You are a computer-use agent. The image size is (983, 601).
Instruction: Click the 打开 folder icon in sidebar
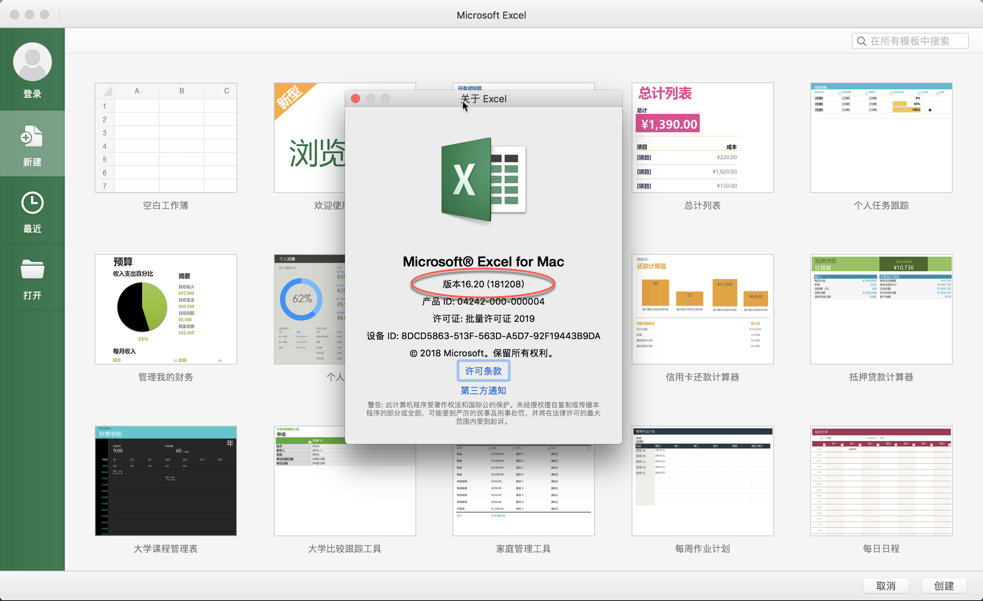click(31, 269)
